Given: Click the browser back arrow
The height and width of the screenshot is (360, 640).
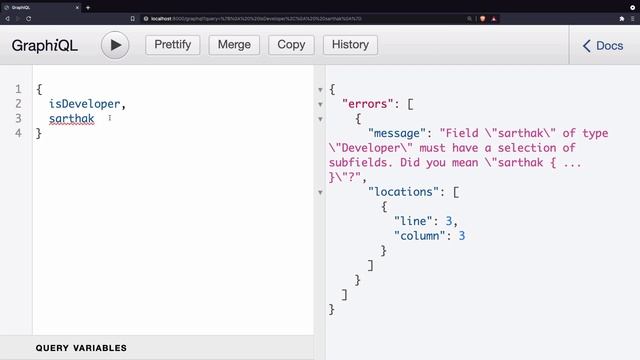Looking at the screenshot, I should tap(7, 19).
